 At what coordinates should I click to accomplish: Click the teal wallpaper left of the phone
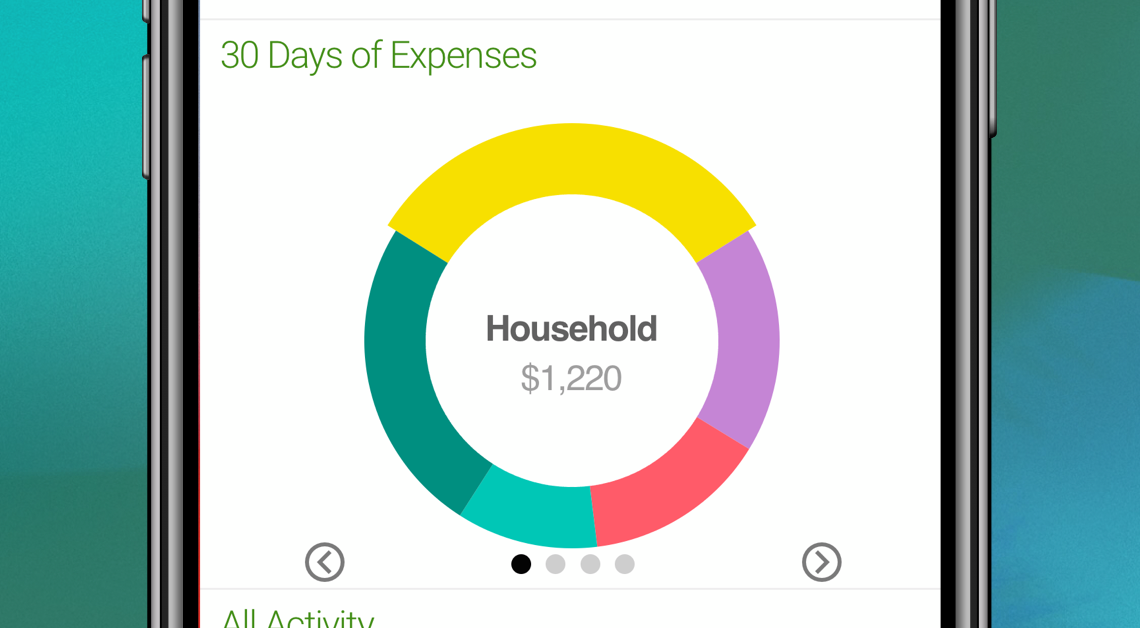click(70, 300)
